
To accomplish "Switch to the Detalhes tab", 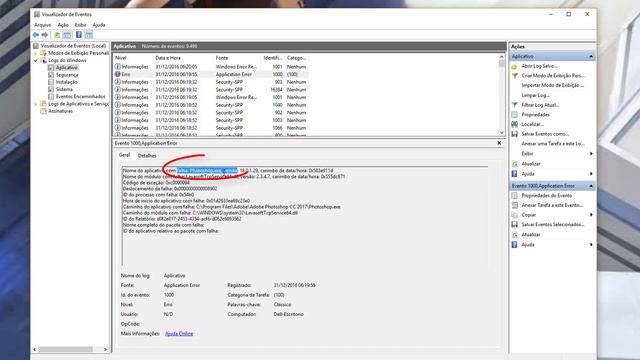I will (147, 156).
